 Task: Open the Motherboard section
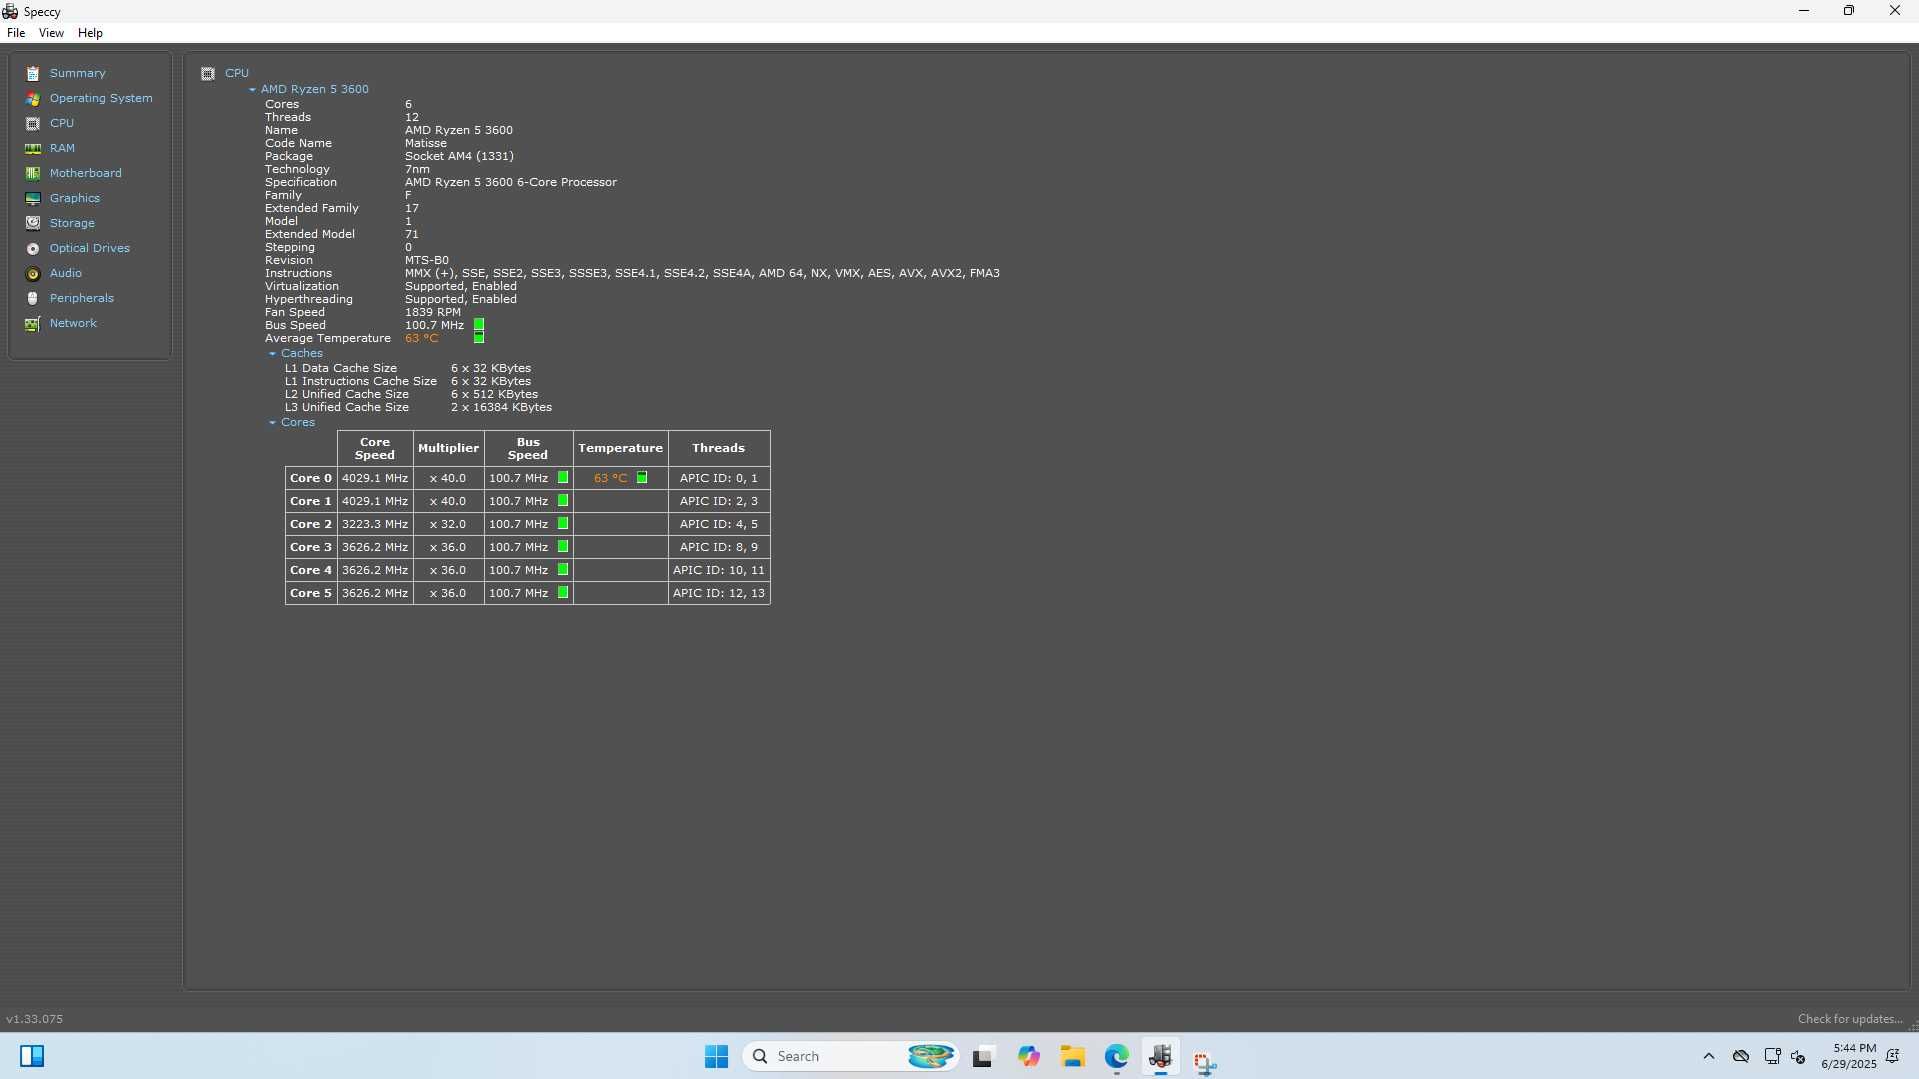pyautogui.click(x=86, y=173)
